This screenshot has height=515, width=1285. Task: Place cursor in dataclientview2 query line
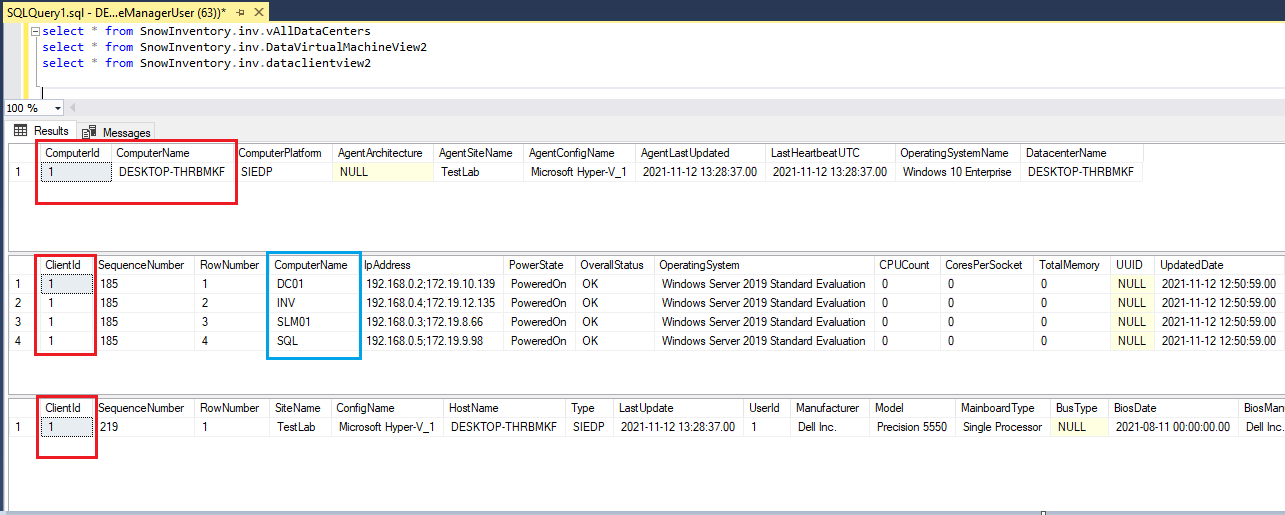206,63
